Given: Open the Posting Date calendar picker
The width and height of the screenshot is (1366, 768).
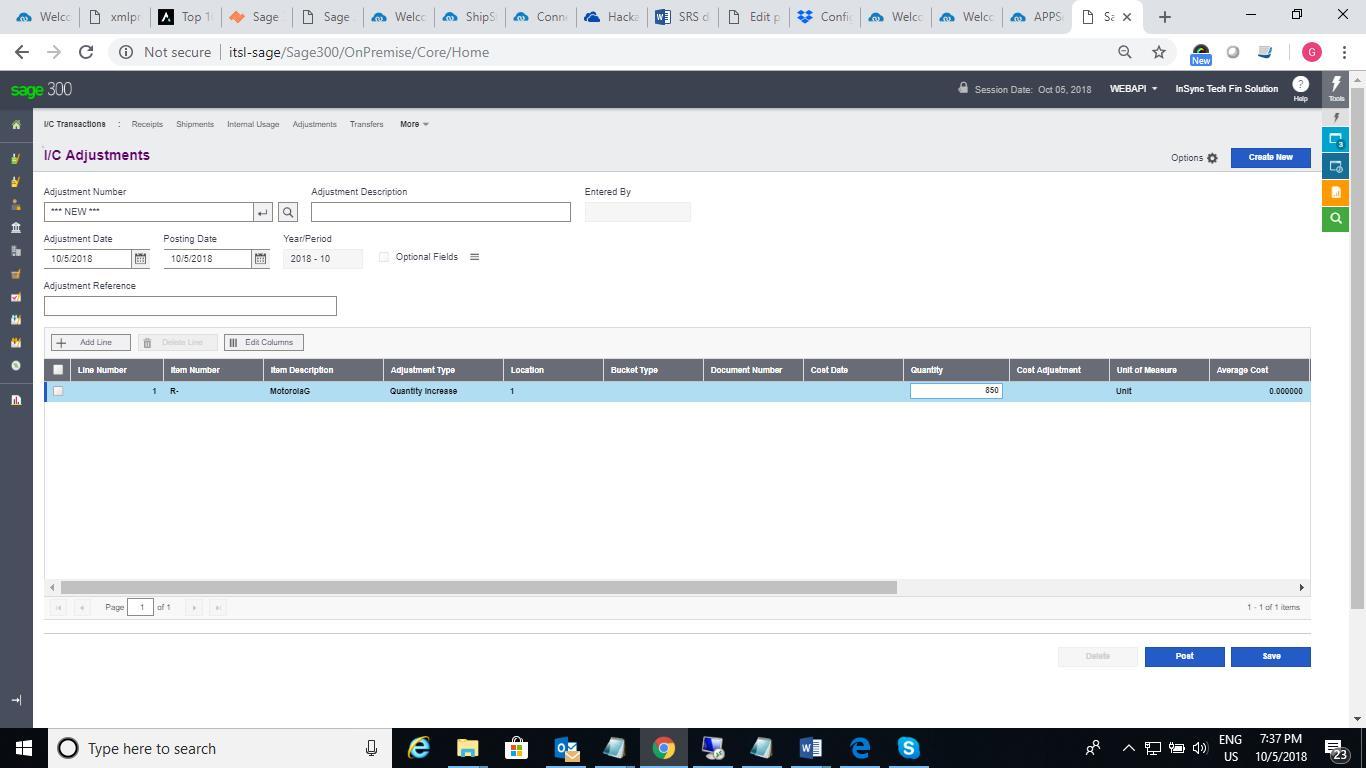Looking at the screenshot, I should tap(260, 259).
